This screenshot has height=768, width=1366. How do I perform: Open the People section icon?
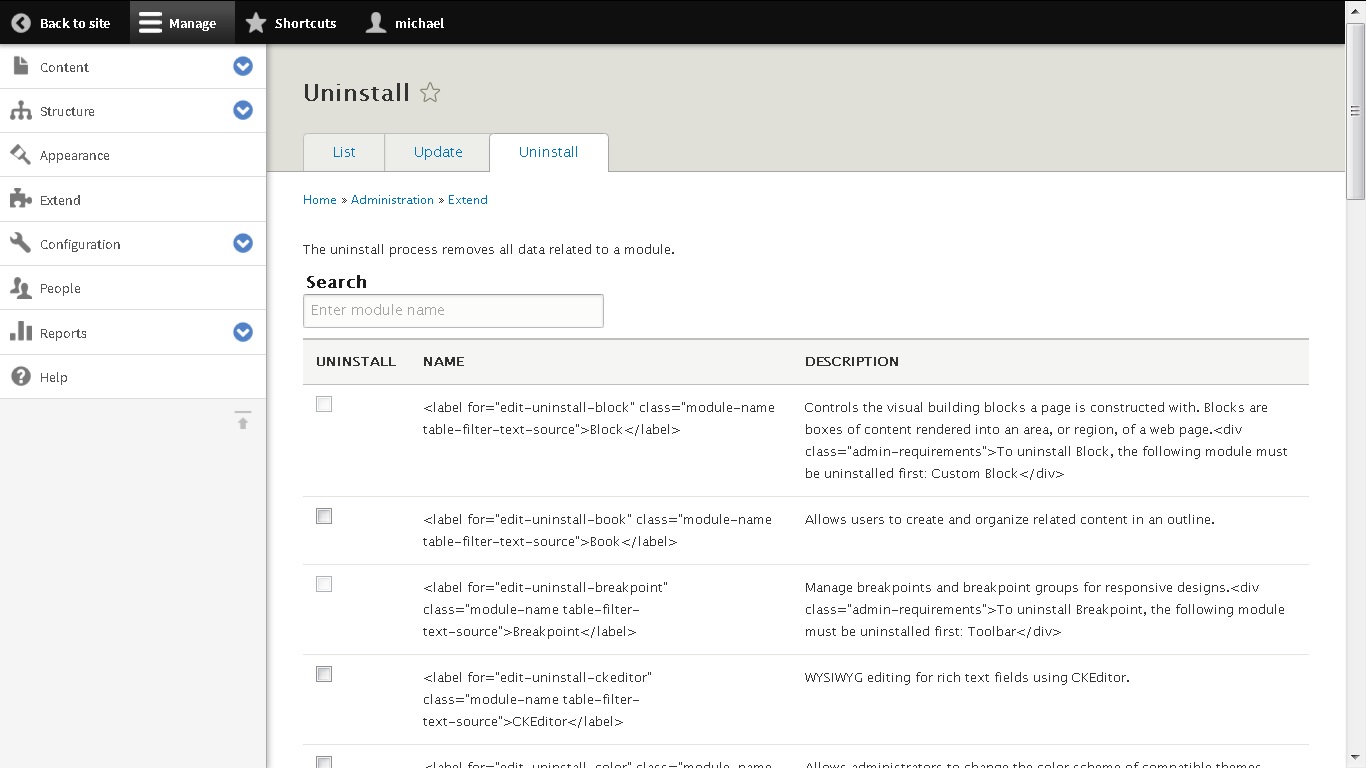[20, 288]
